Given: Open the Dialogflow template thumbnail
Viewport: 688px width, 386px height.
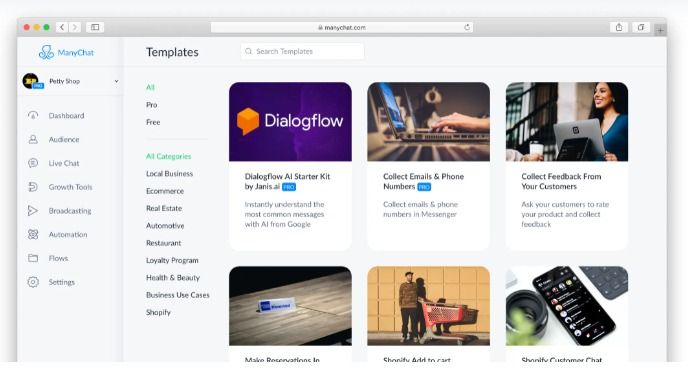Looking at the screenshot, I should (x=290, y=122).
